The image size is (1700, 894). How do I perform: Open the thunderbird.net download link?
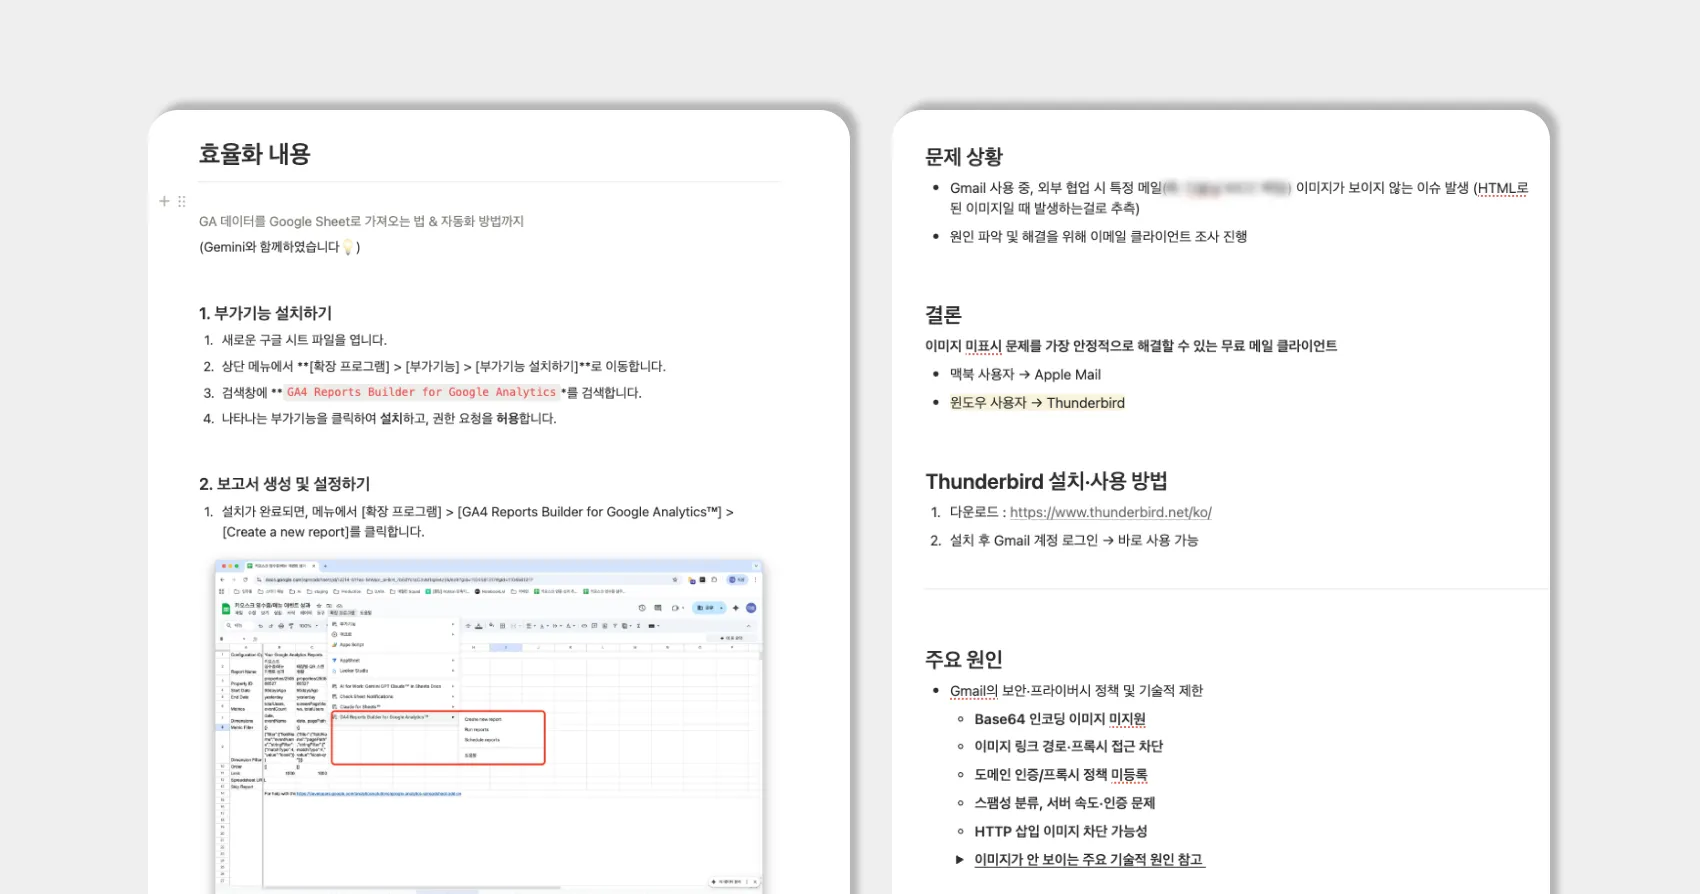tap(1110, 512)
